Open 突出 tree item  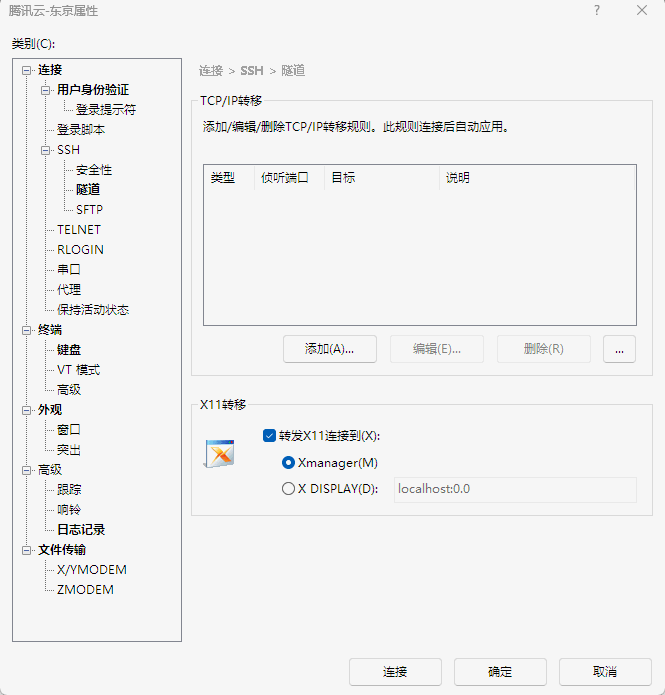[x=69, y=450]
